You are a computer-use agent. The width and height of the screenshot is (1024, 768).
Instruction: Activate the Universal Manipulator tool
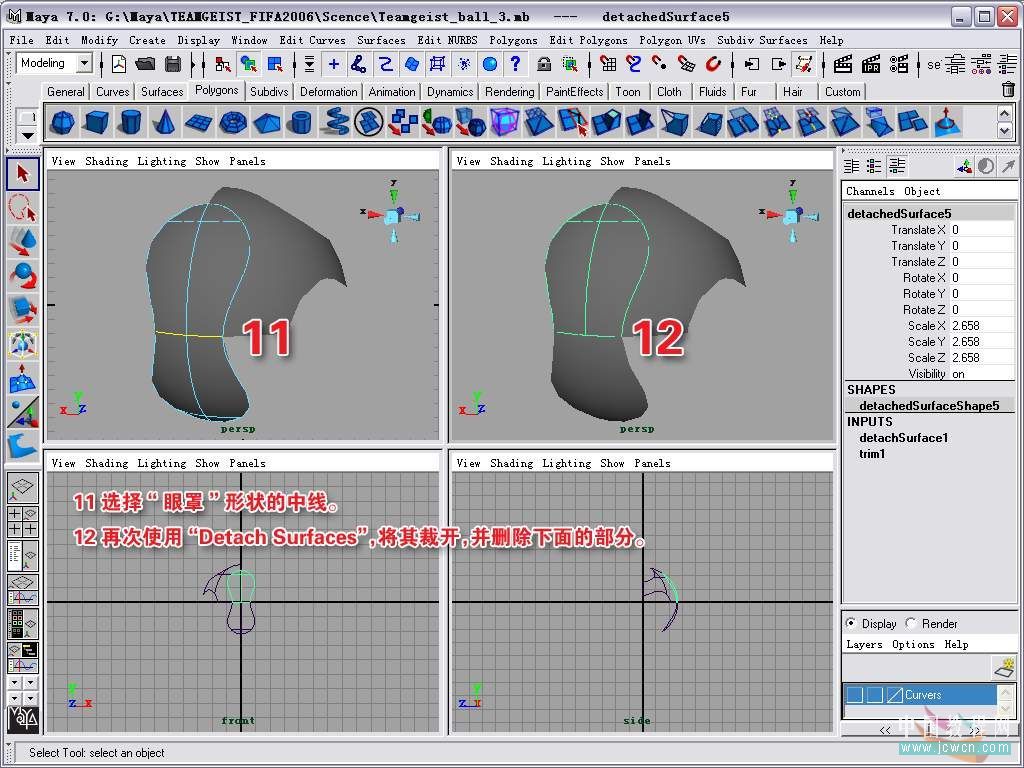click(23, 344)
